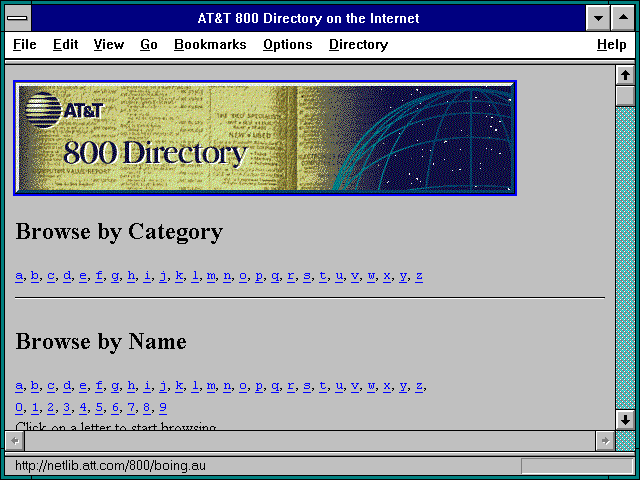
Task: Browse by Name letter d
Action: [x=67, y=385]
